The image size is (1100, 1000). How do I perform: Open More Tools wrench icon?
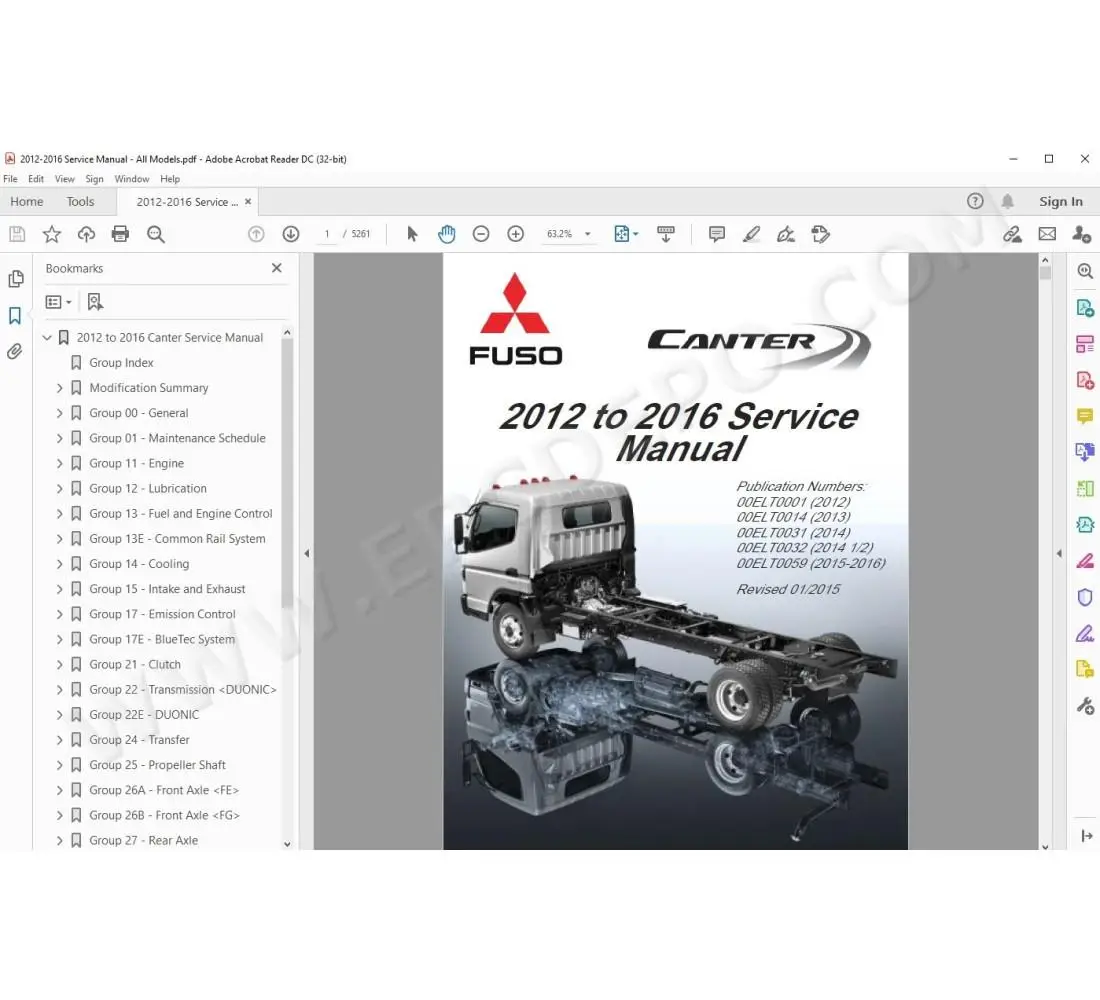pos(1085,705)
